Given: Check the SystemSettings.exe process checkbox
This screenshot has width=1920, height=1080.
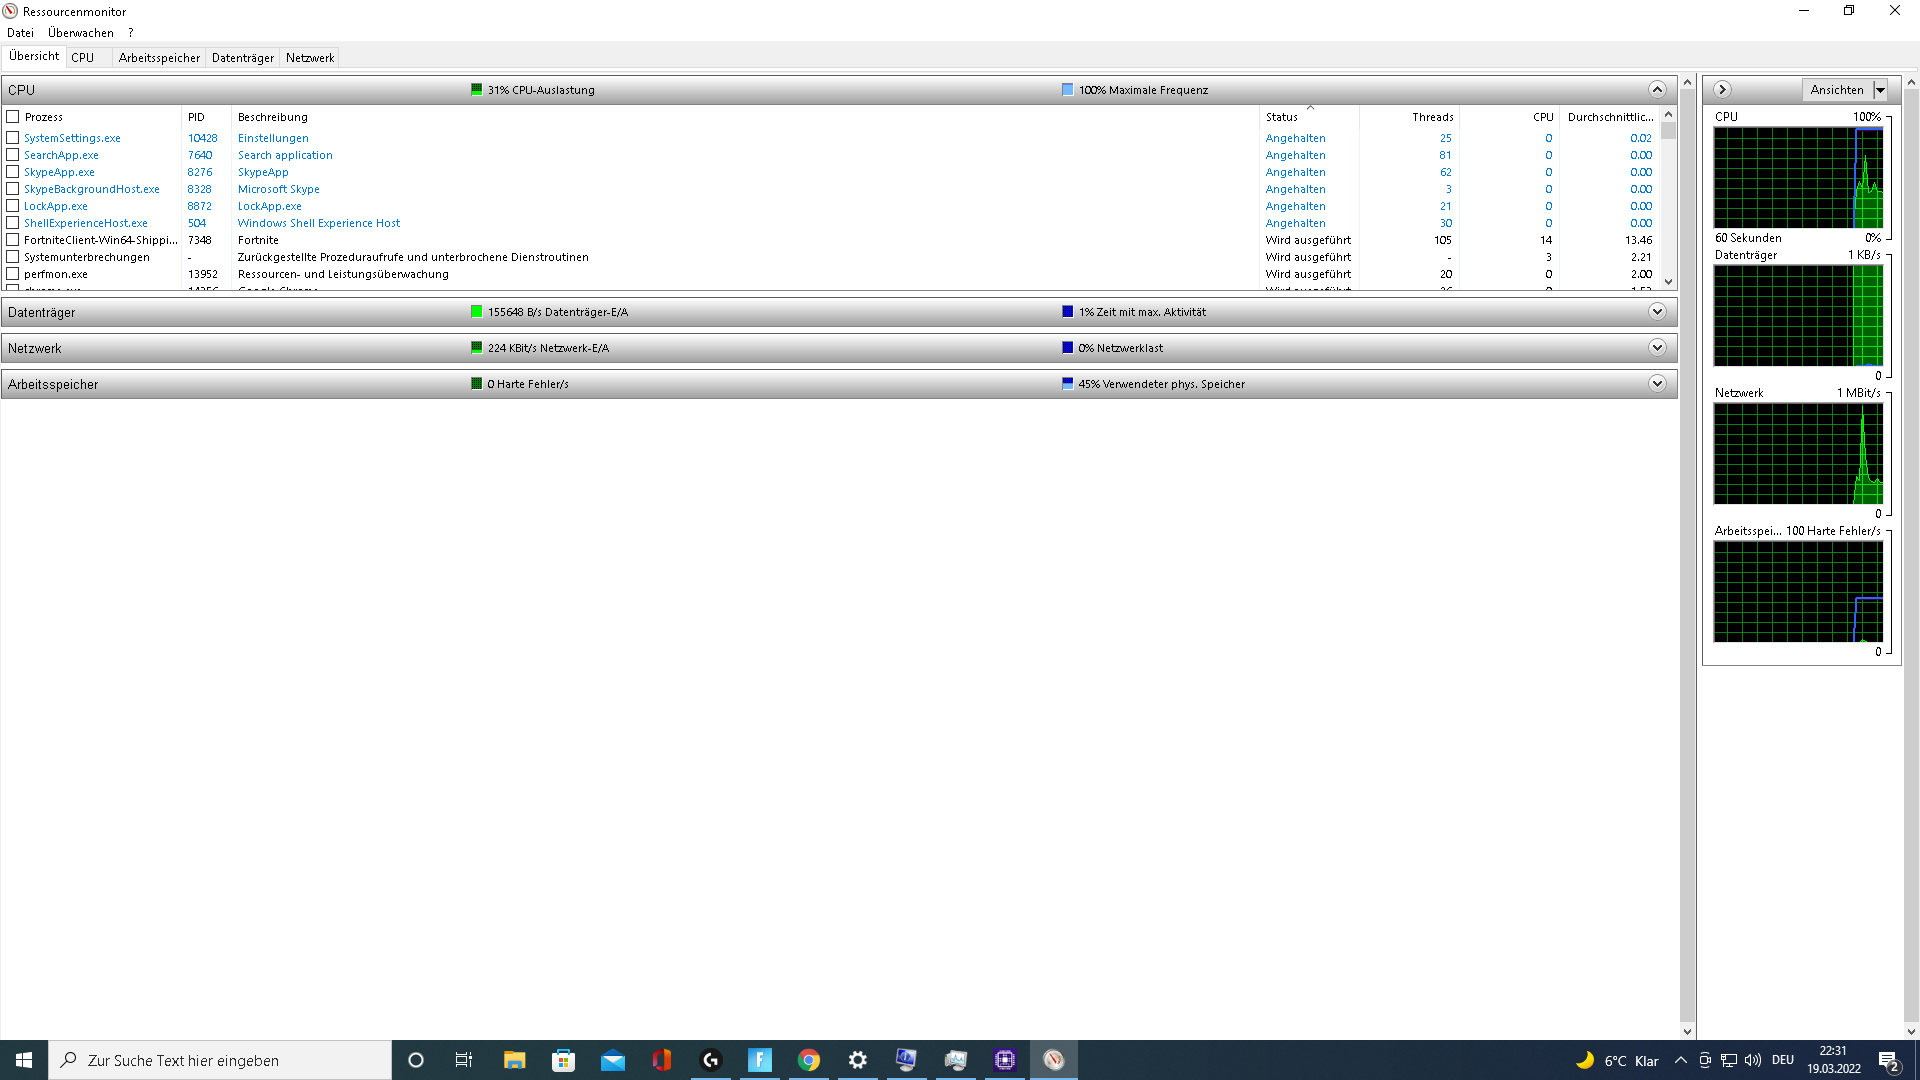Looking at the screenshot, I should pyautogui.click(x=13, y=138).
